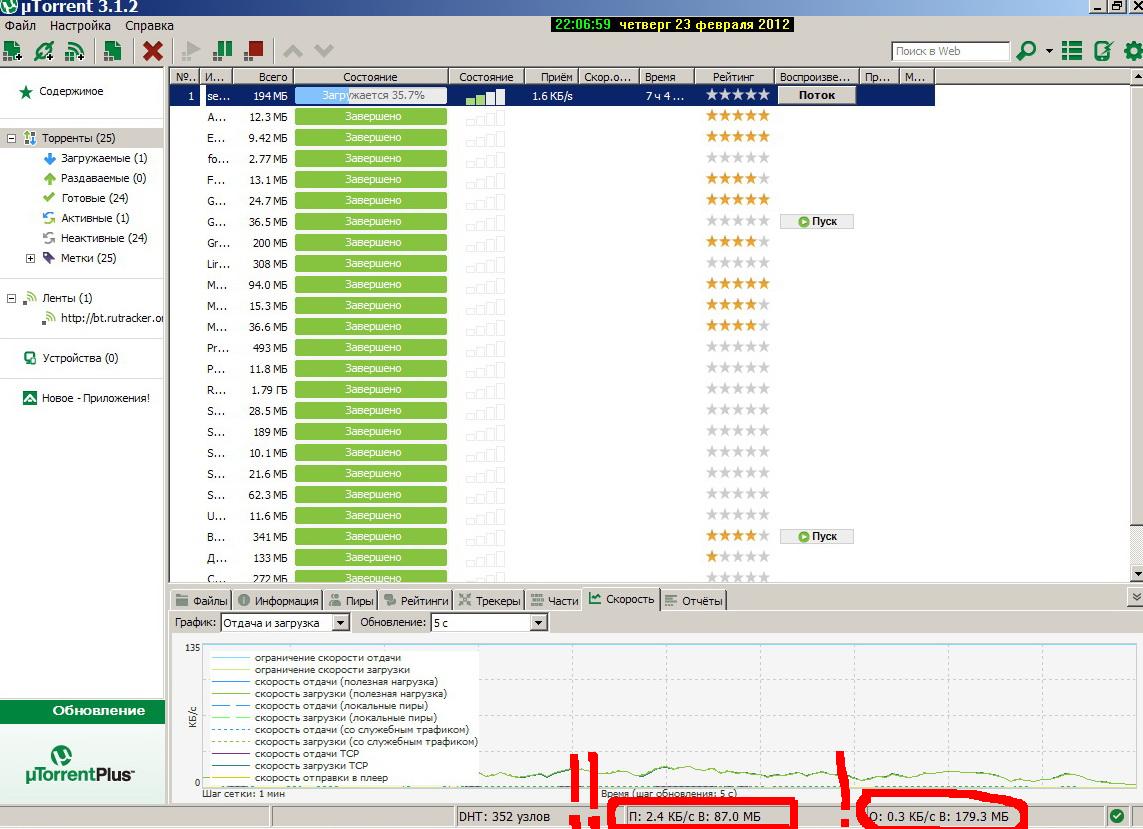Move torrent down in queue arrow

coord(324,51)
